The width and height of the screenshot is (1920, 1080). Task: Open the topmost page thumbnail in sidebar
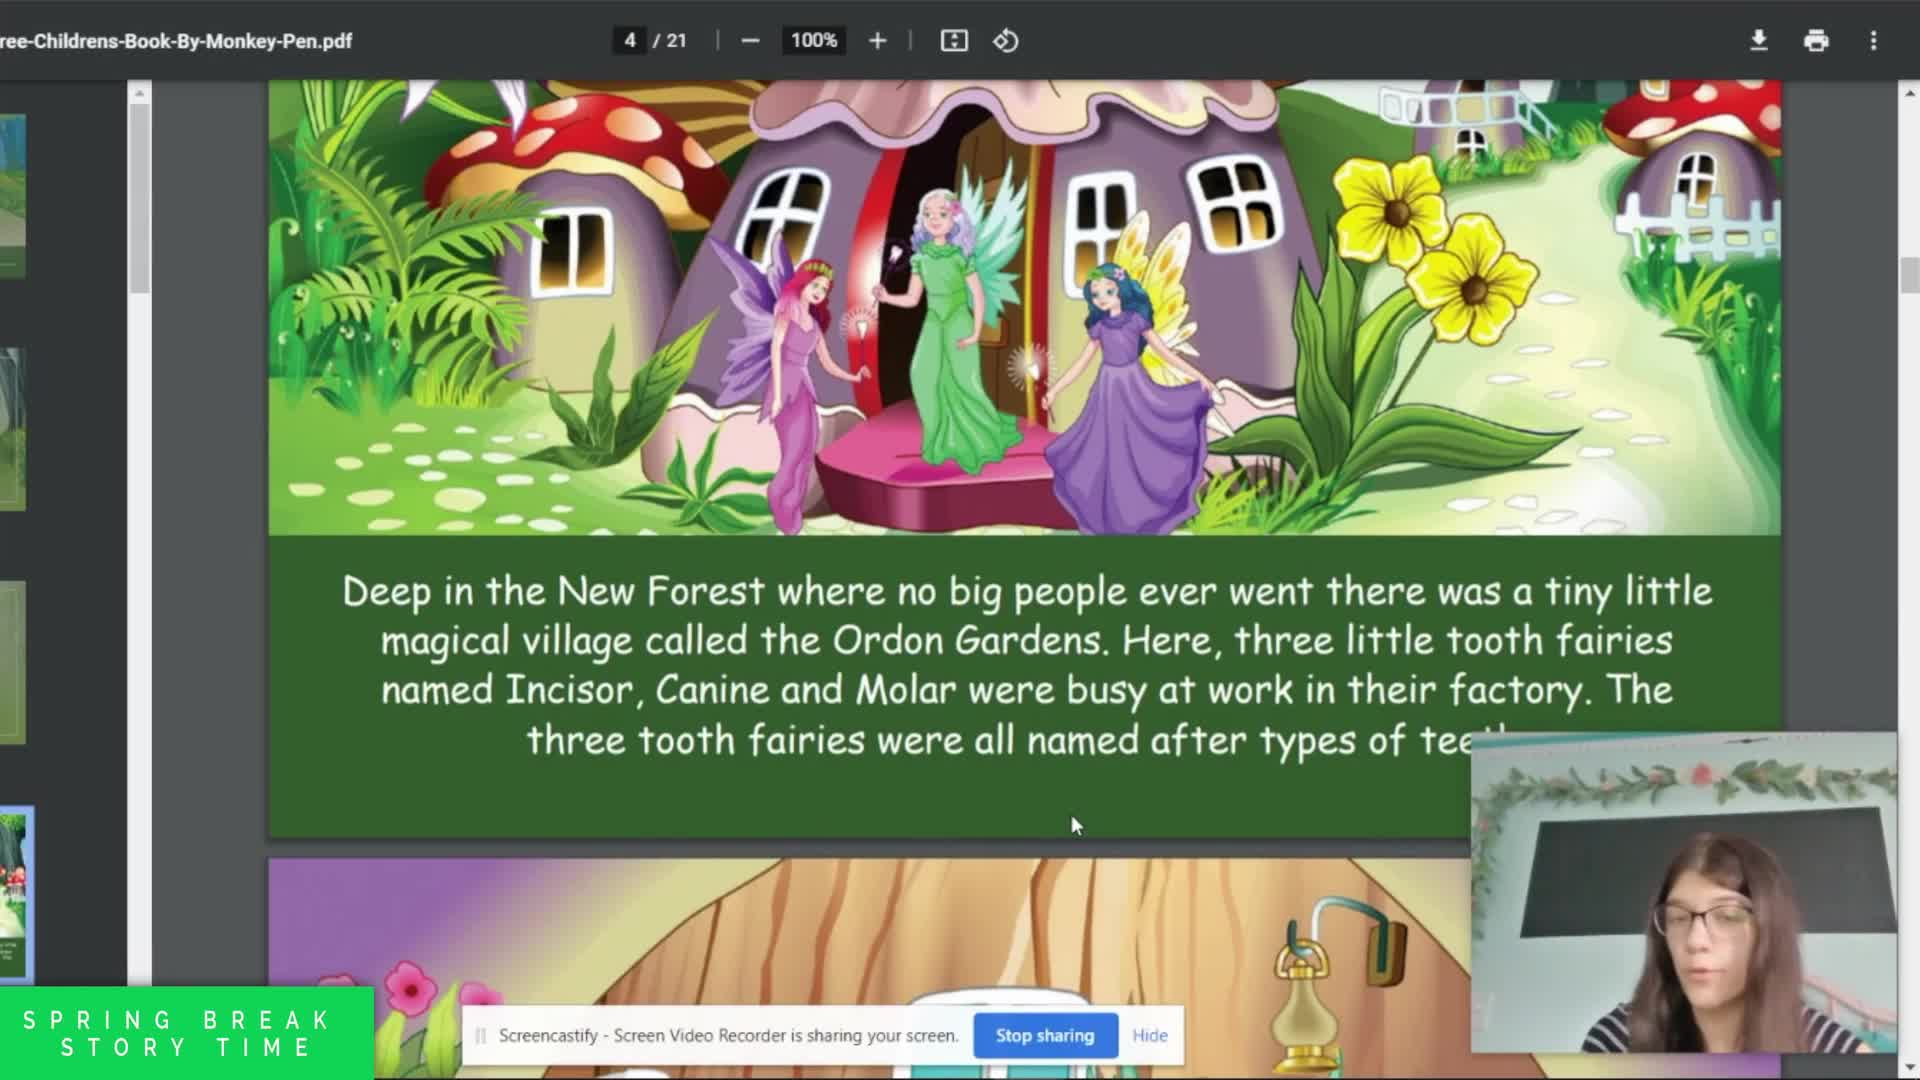(12, 195)
